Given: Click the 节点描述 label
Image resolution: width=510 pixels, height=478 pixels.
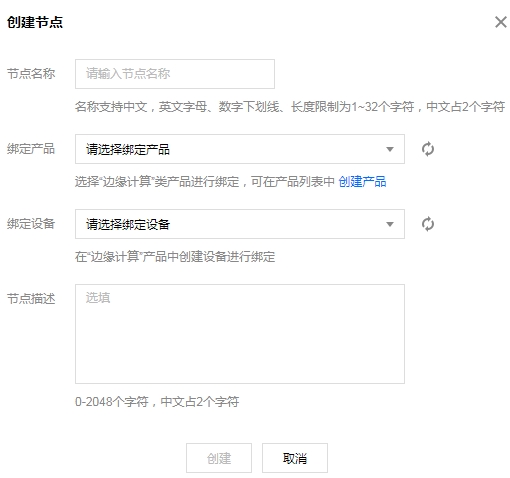Looking at the screenshot, I should (31, 299).
